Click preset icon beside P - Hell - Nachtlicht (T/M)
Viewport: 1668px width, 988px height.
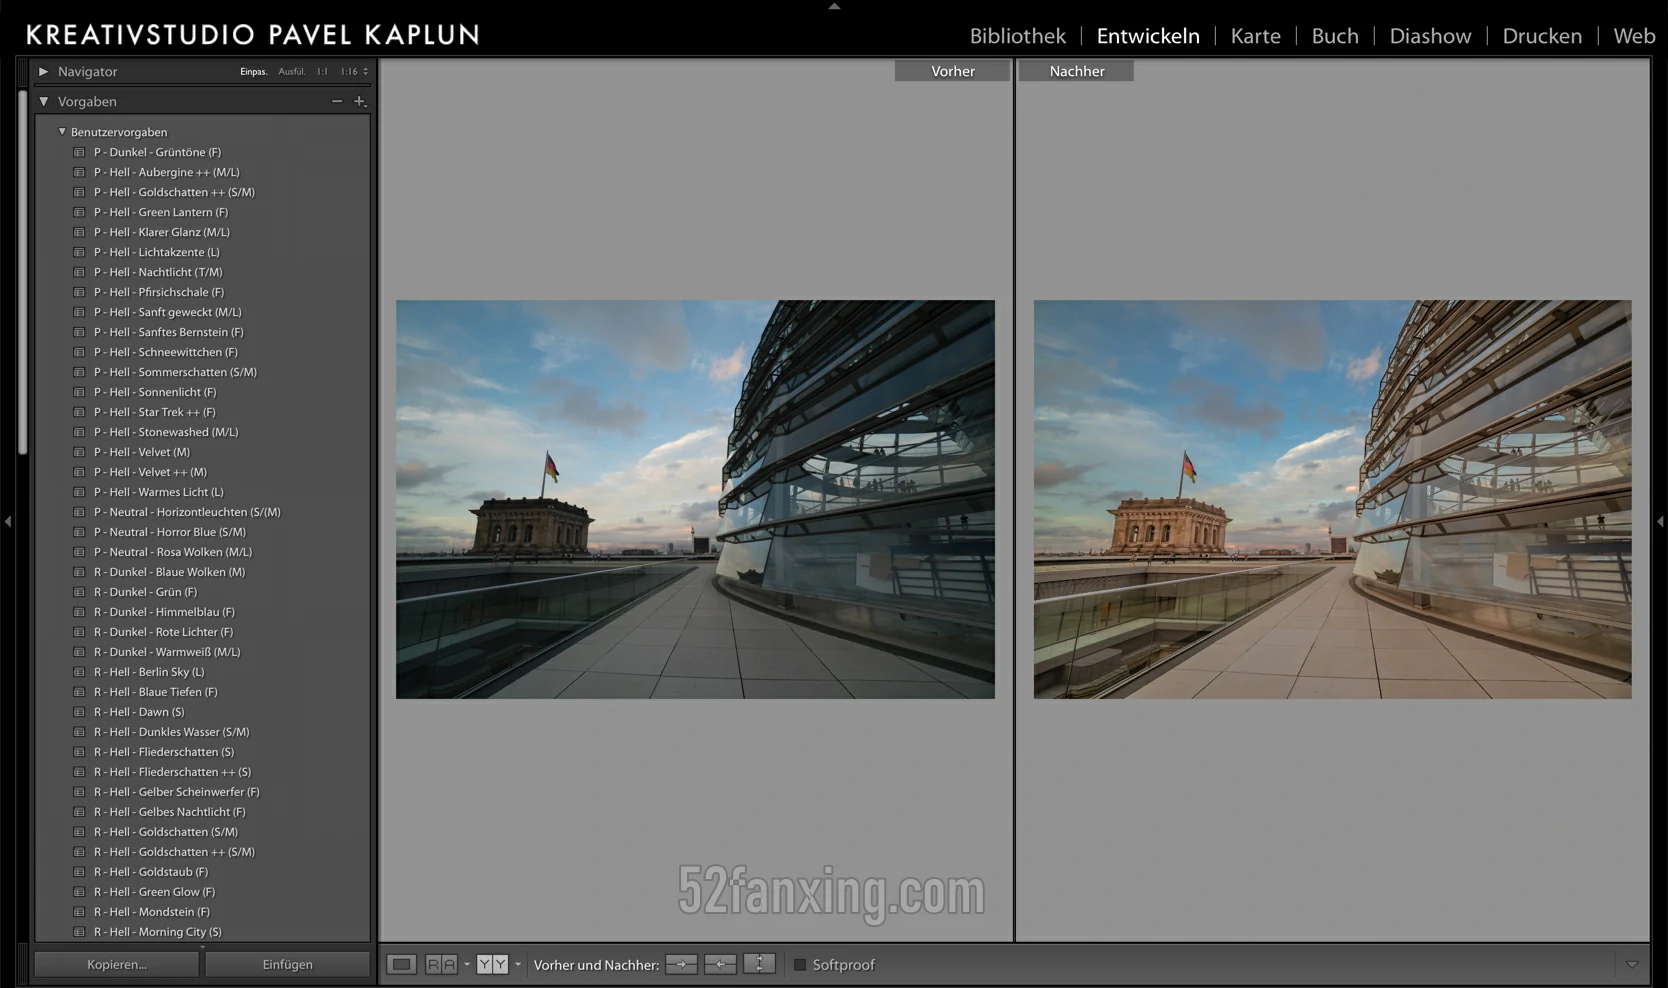(x=79, y=272)
